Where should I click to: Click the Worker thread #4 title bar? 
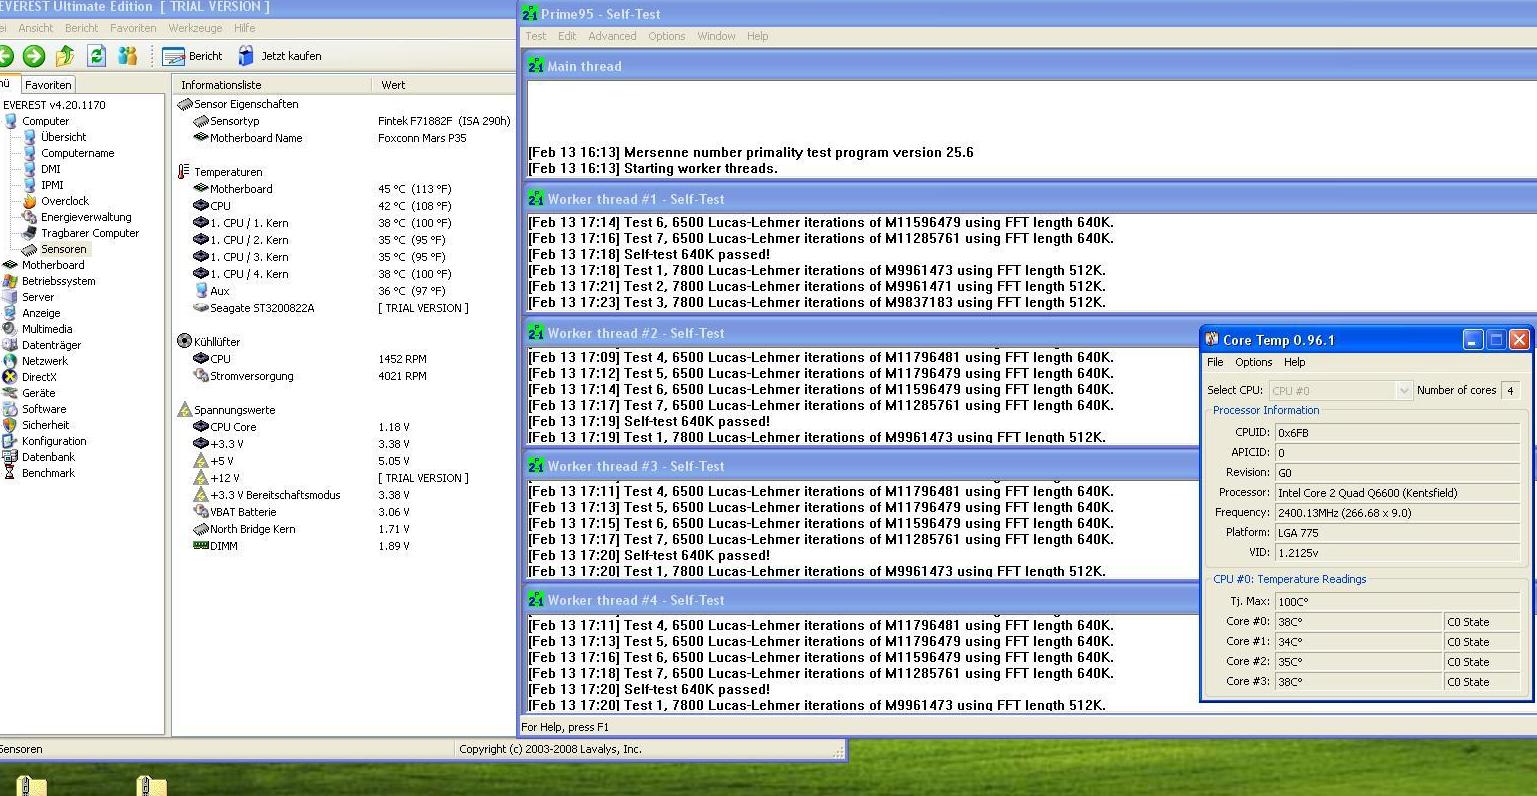[x=860, y=600]
